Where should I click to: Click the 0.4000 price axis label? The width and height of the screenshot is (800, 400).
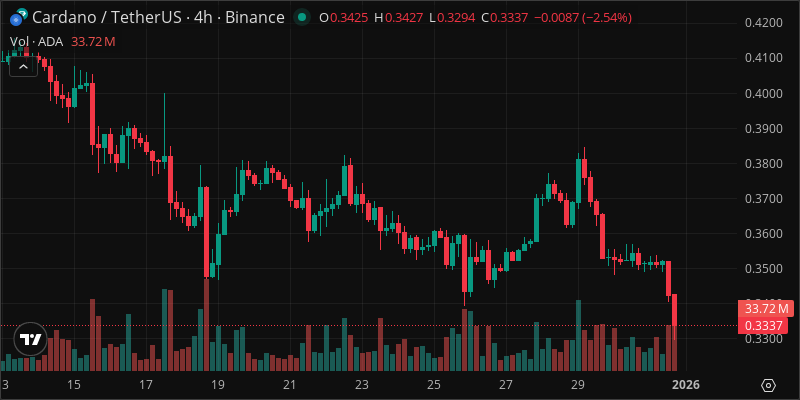click(762, 93)
